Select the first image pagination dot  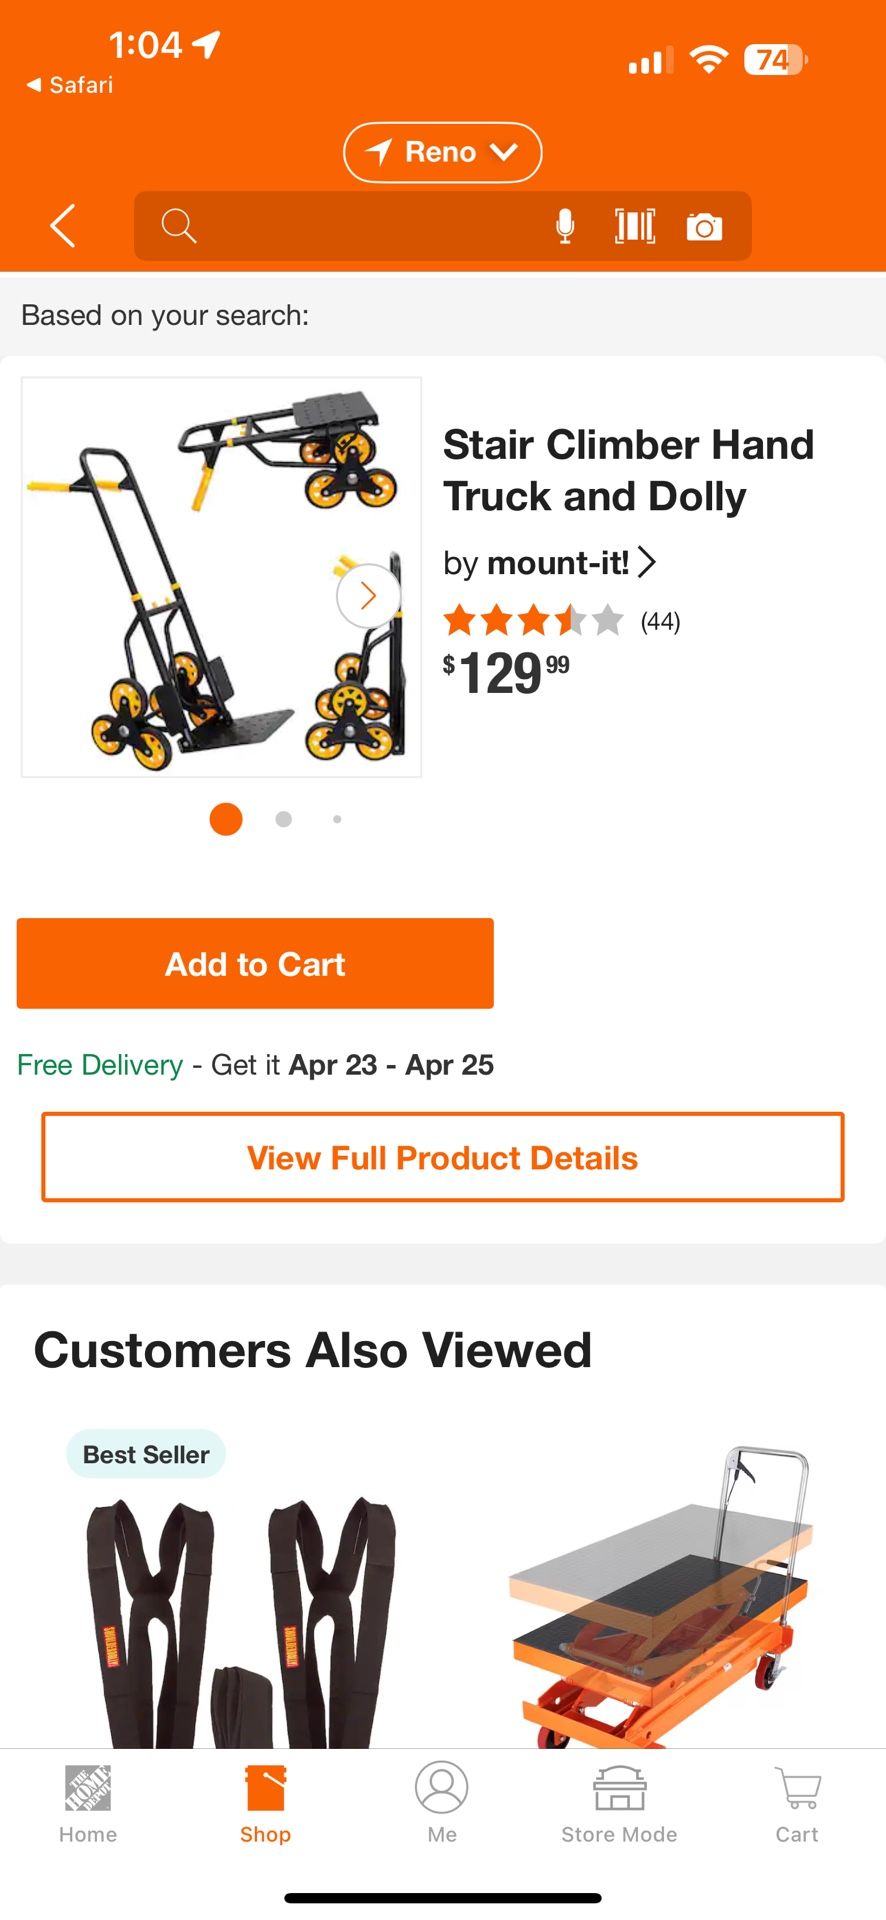click(226, 819)
